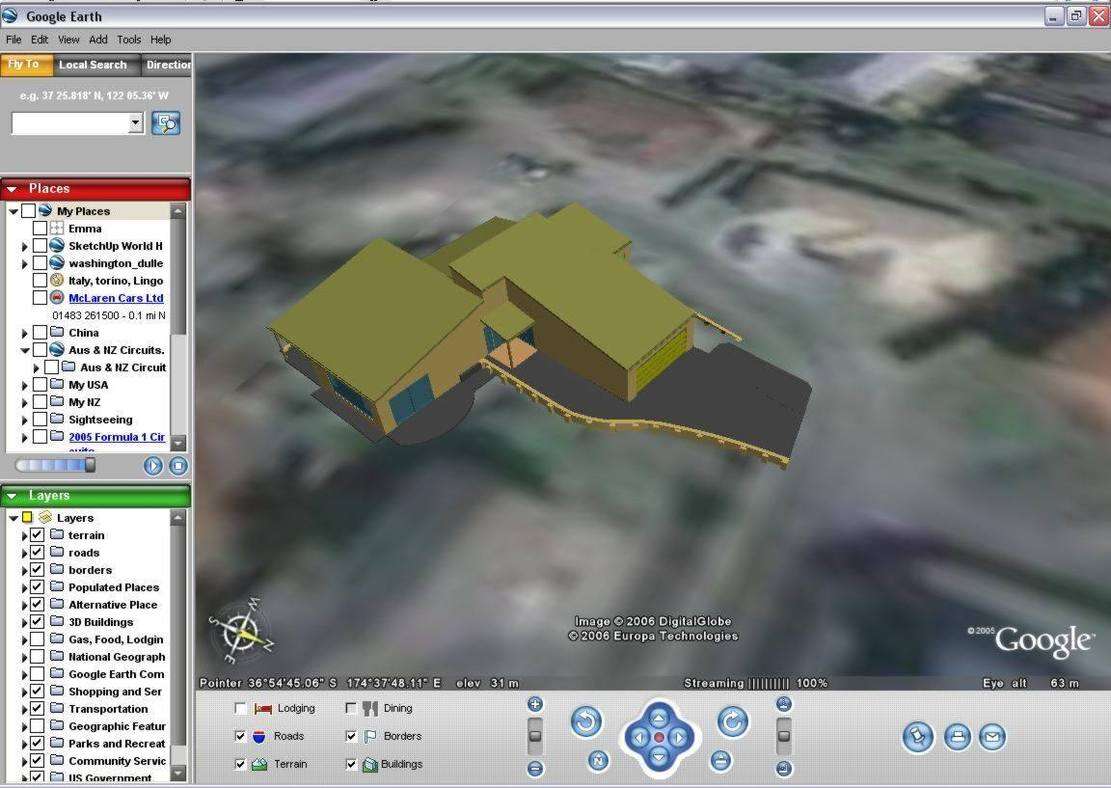Expand the China folder in Places

[x=26, y=333]
